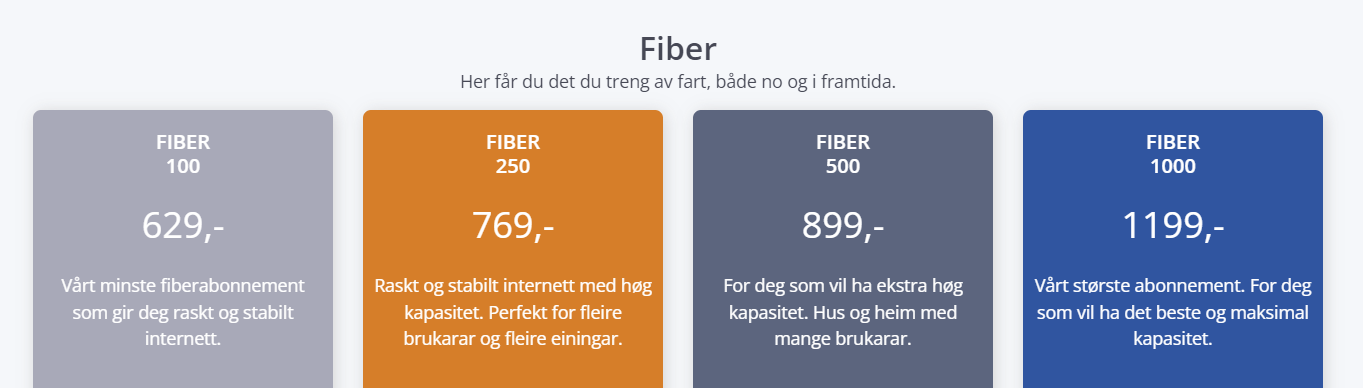1363x388 pixels.
Task: Click the 769,- price
Action: tap(513, 226)
